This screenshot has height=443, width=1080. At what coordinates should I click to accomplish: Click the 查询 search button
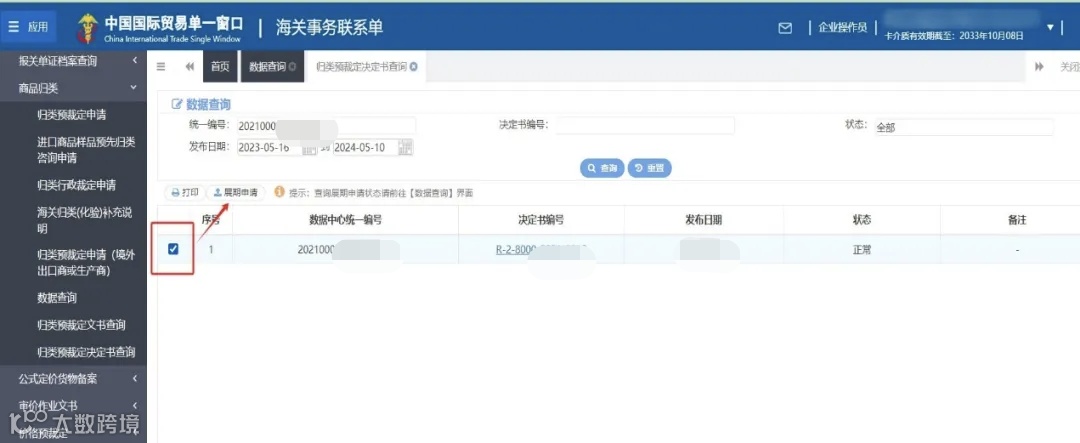point(602,168)
